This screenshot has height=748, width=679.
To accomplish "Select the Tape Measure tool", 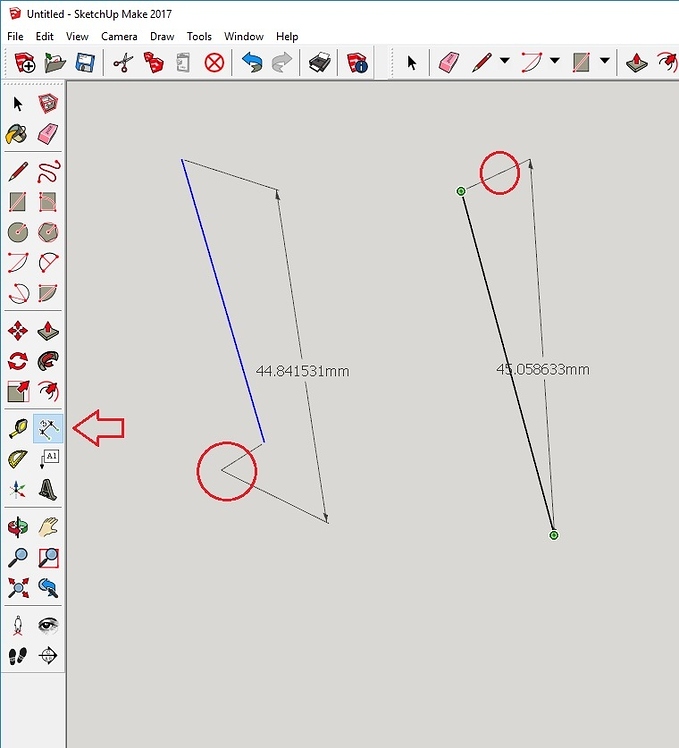I will [x=18, y=428].
